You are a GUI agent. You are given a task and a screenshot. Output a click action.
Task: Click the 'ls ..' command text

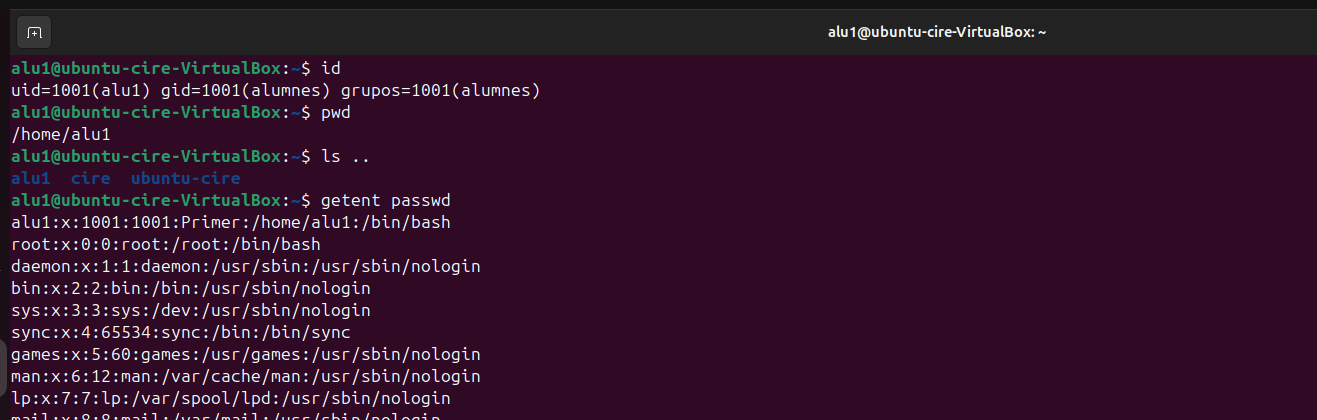(x=346, y=157)
